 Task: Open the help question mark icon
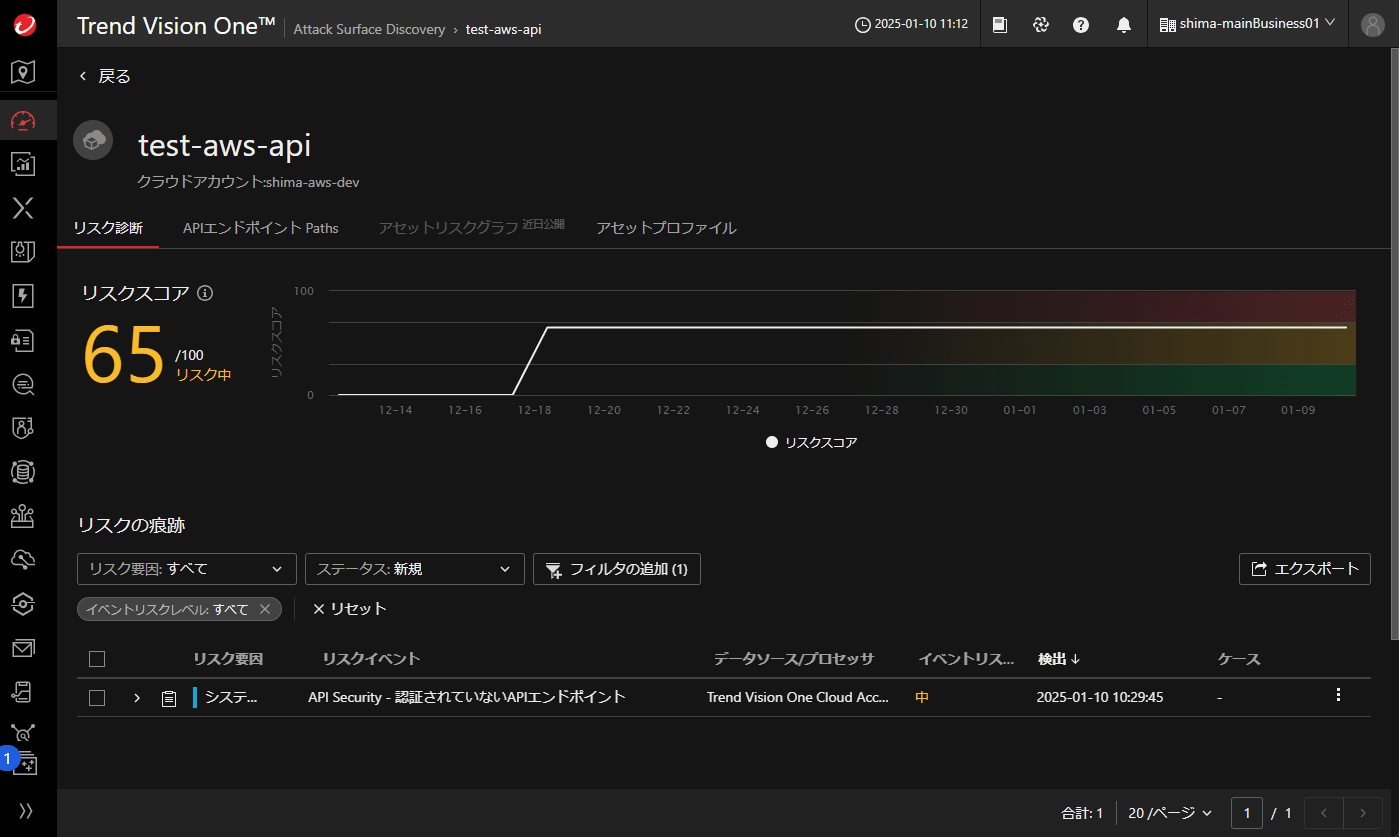[1081, 25]
